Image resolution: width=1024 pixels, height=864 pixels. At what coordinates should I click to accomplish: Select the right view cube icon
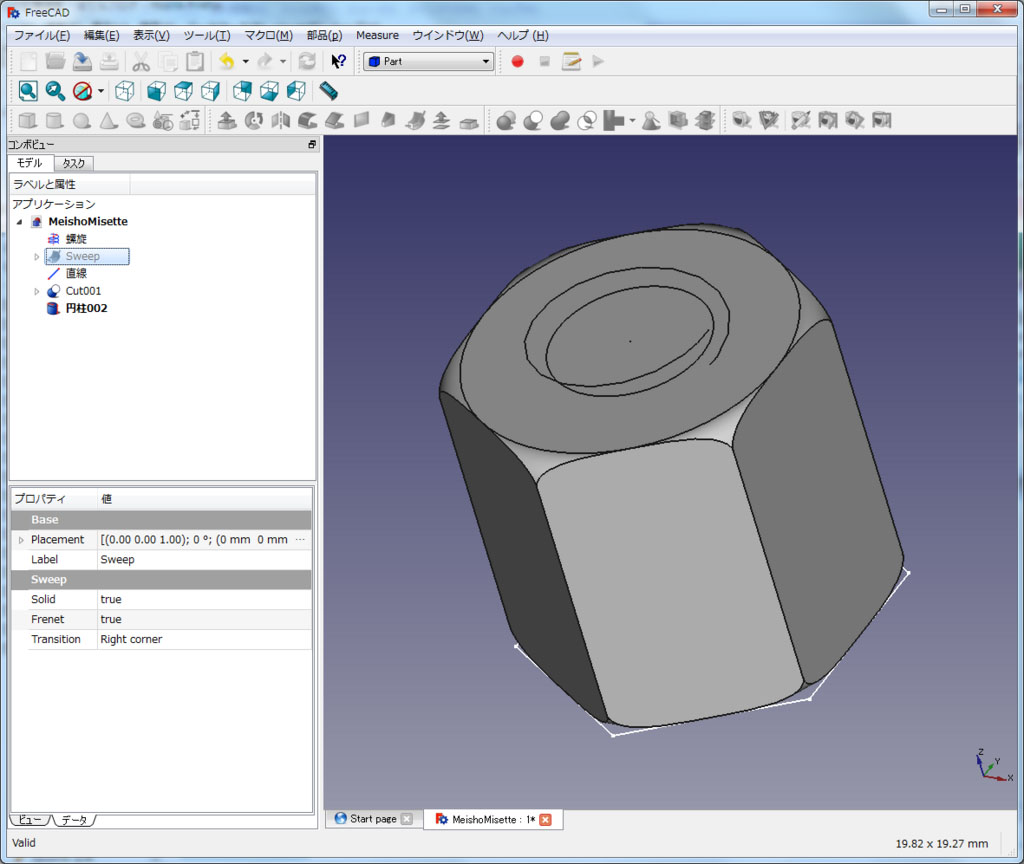210,91
